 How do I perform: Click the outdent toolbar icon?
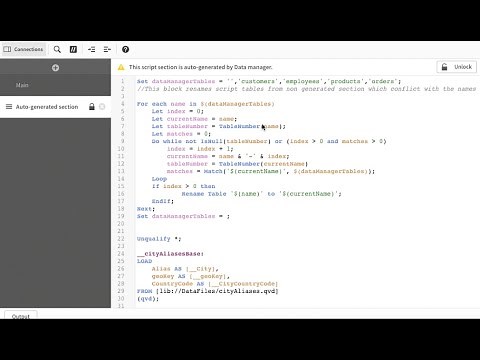(107, 49)
